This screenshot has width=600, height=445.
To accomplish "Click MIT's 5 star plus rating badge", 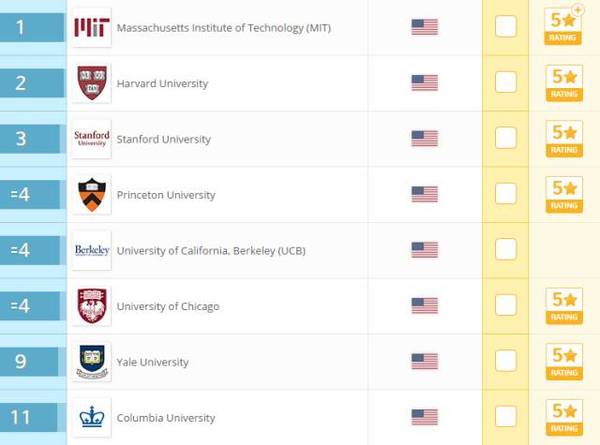I will coord(564,26).
